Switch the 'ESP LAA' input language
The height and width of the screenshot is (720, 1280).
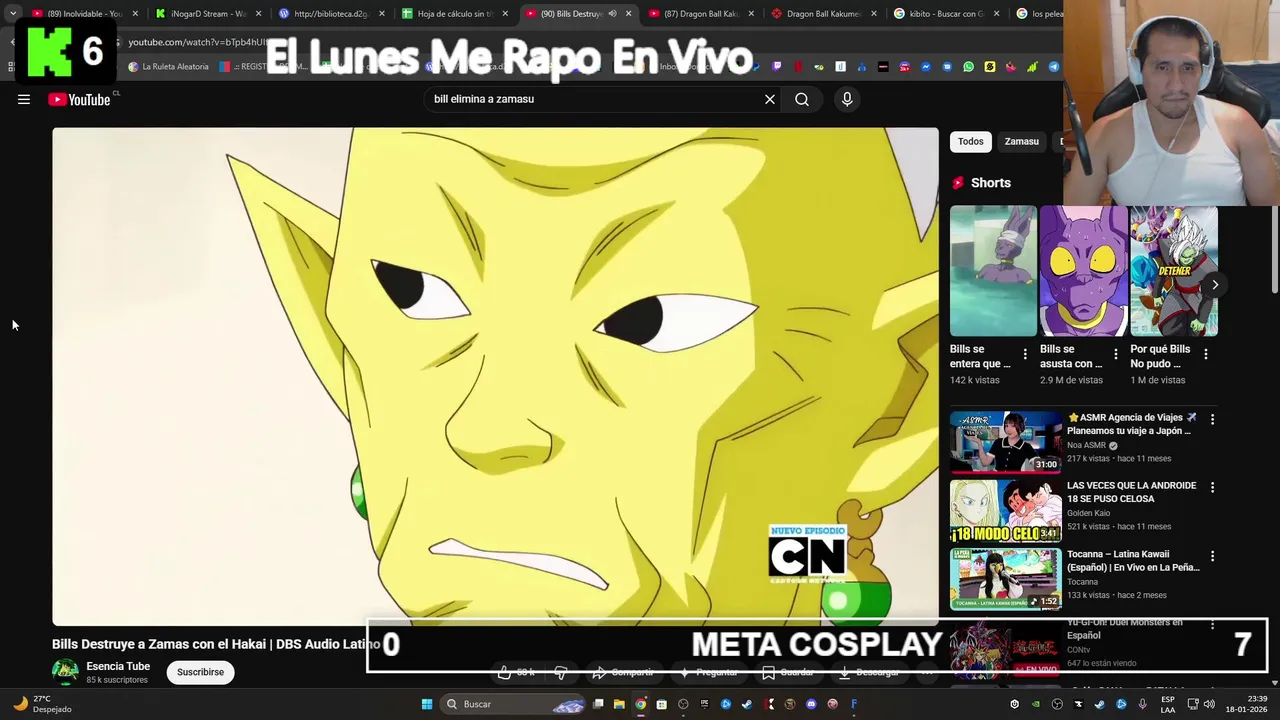pos(1168,704)
